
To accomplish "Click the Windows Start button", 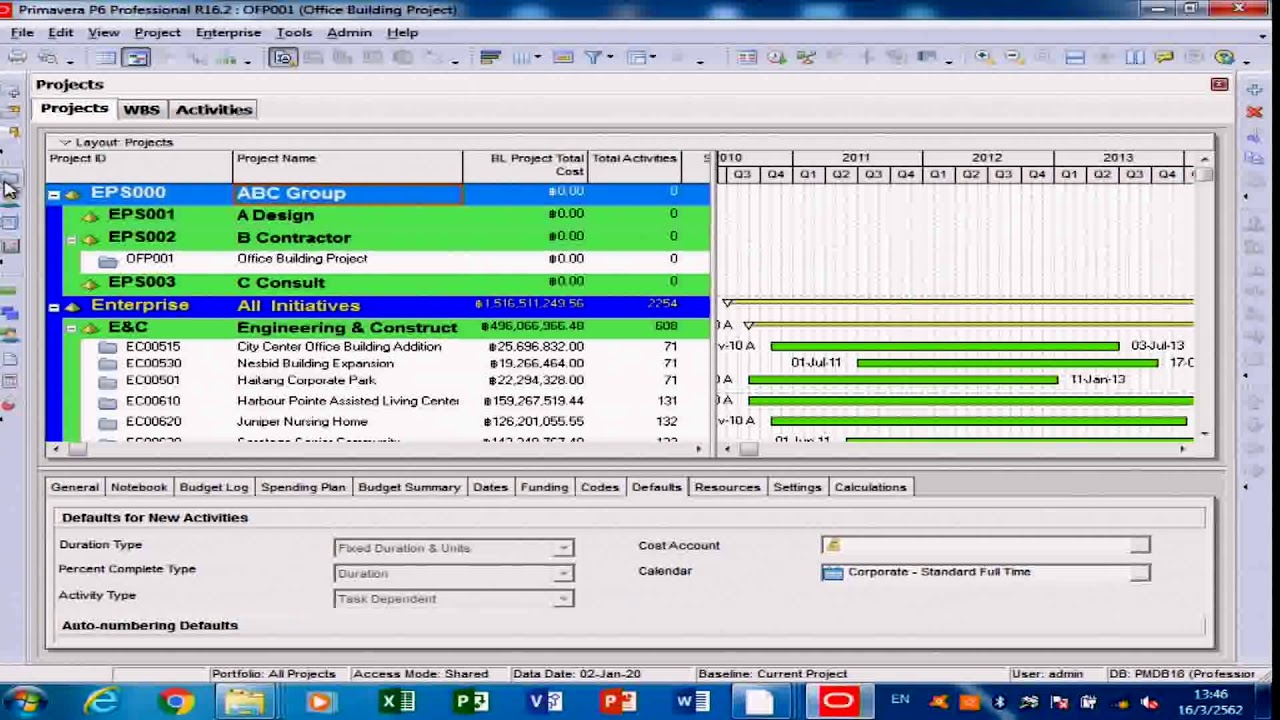I will click(27, 702).
